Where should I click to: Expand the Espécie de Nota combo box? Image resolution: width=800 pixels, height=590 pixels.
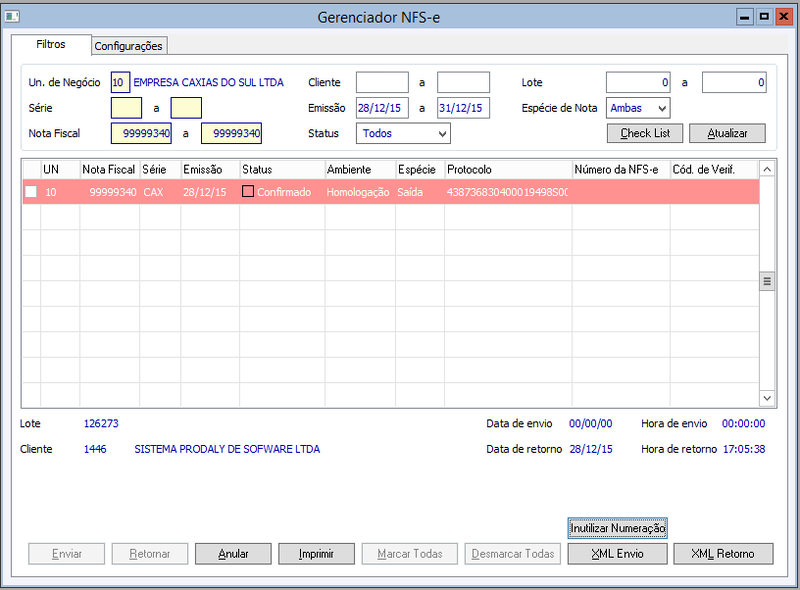(x=638, y=108)
